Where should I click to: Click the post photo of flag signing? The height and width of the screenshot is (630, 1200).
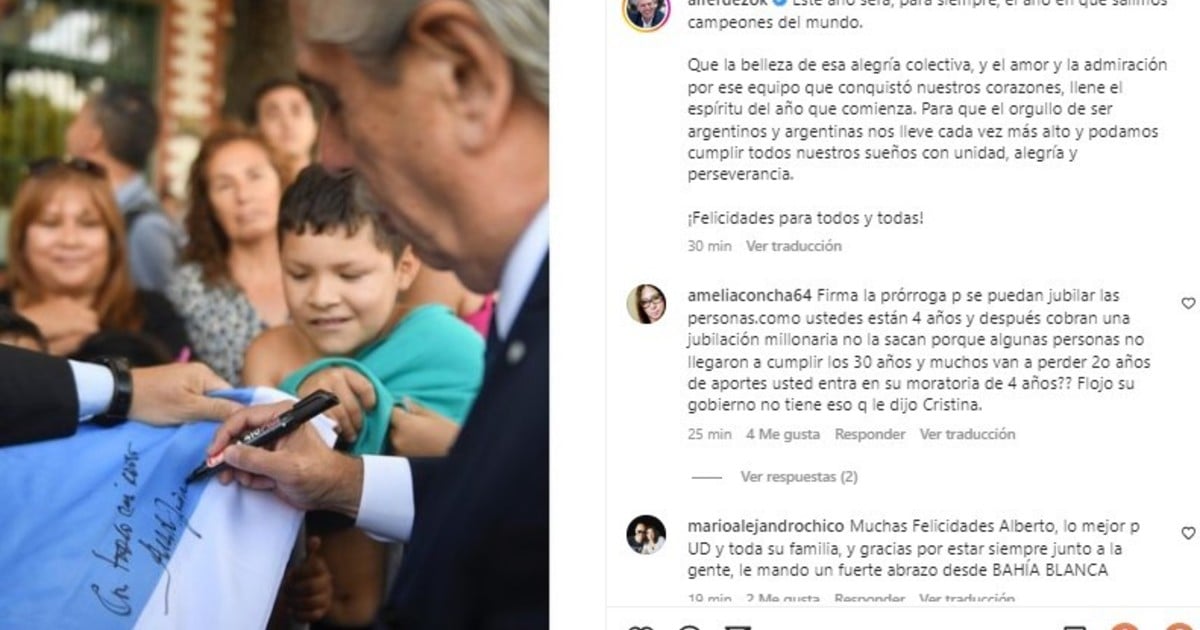(274, 315)
